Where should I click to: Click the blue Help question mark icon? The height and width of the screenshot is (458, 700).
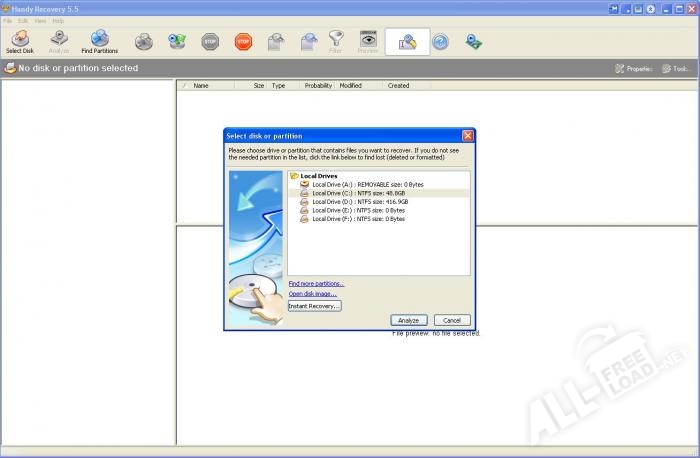440,41
